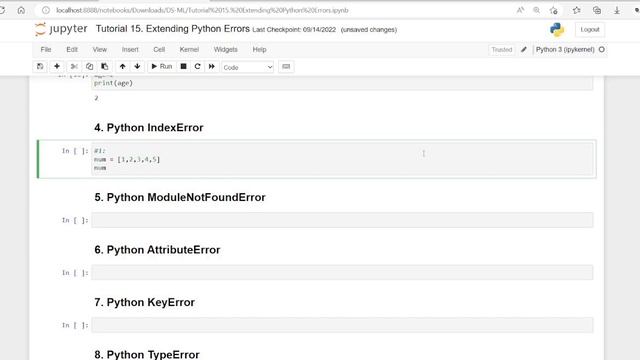Screen dimensions: 640x360
Task: Click heading 4. Python IndexError
Action: [x=149, y=128]
